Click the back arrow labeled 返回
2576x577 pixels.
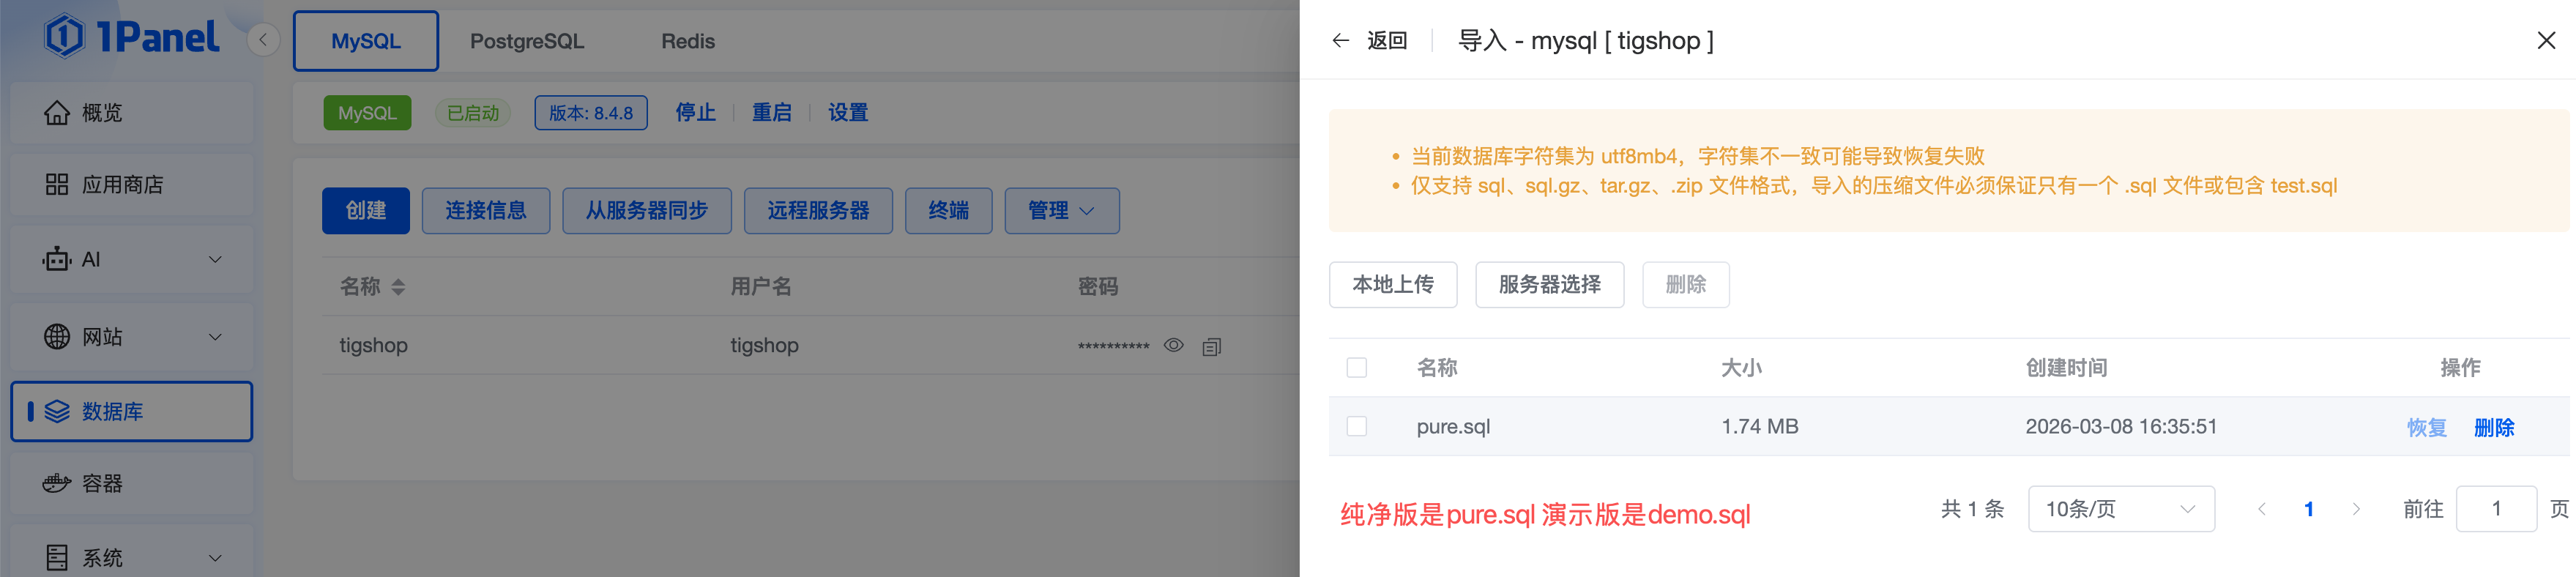pos(1369,41)
